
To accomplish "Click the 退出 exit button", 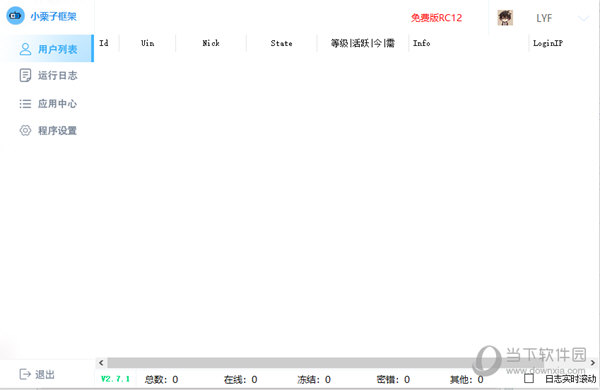I will (x=37, y=374).
